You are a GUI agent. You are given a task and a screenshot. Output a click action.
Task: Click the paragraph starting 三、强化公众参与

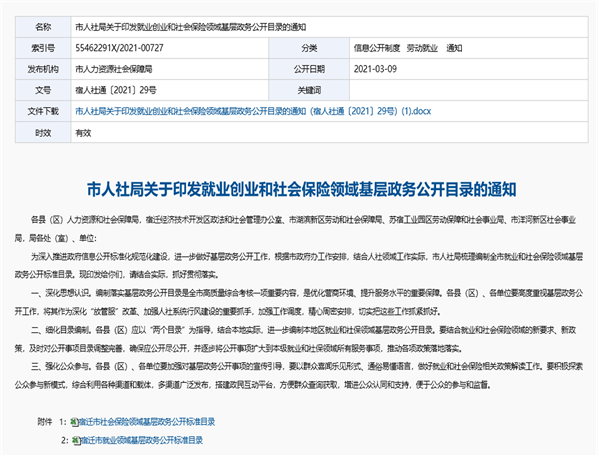(x=299, y=376)
